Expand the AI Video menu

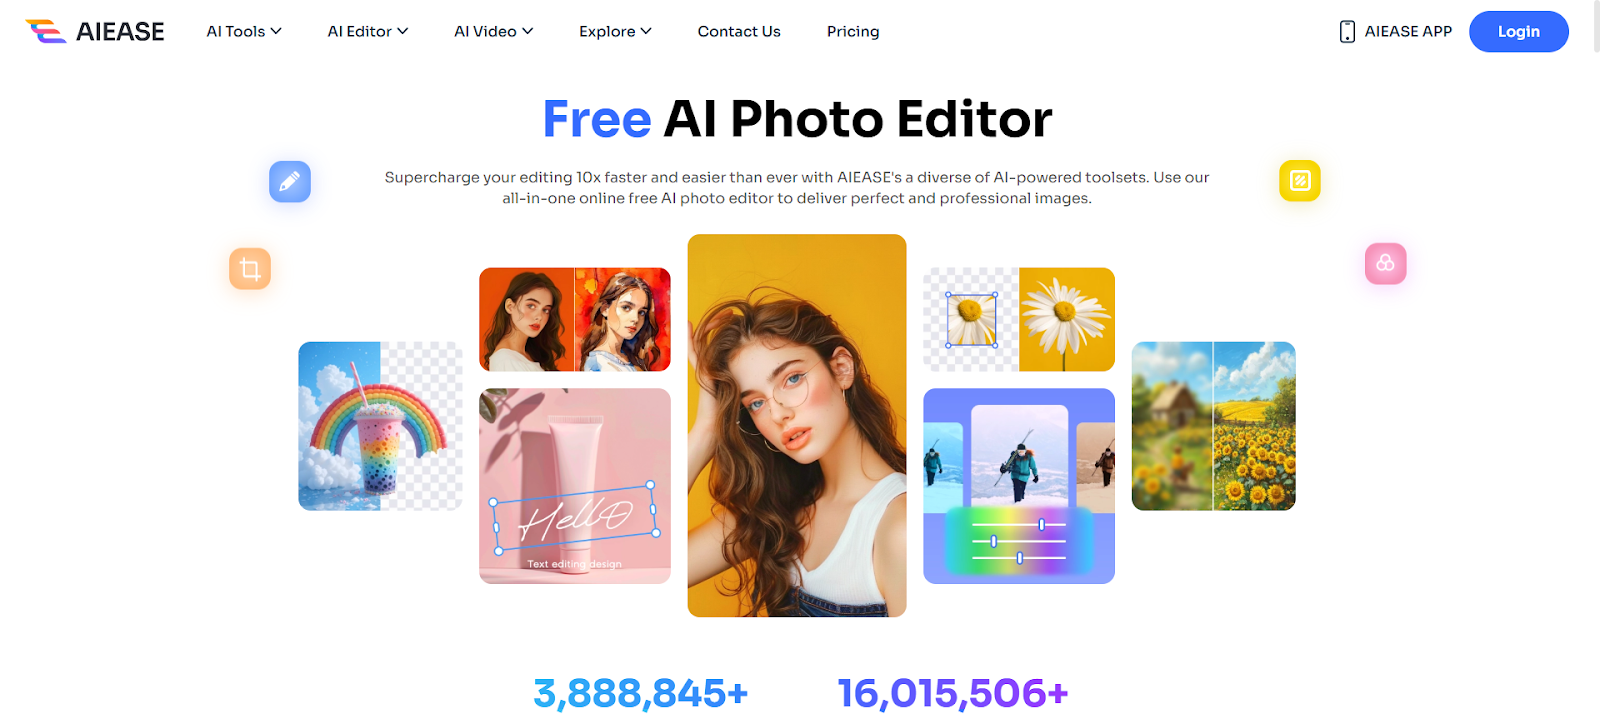click(x=494, y=32)
